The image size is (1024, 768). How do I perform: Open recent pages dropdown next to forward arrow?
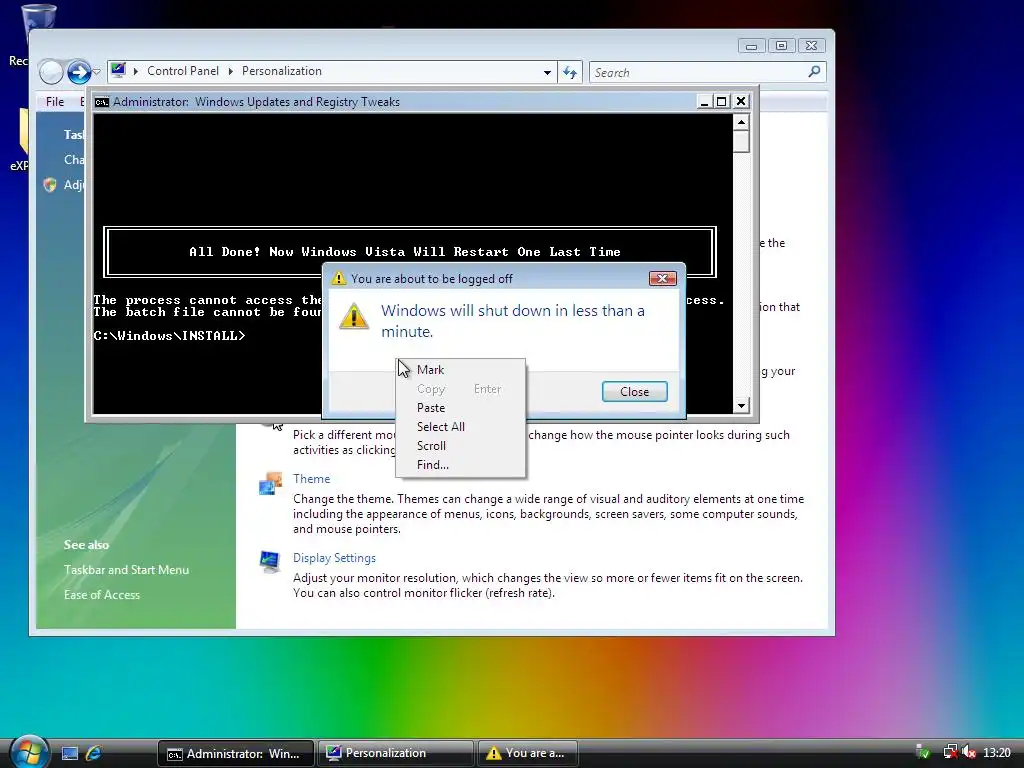[x=97, y=72]
